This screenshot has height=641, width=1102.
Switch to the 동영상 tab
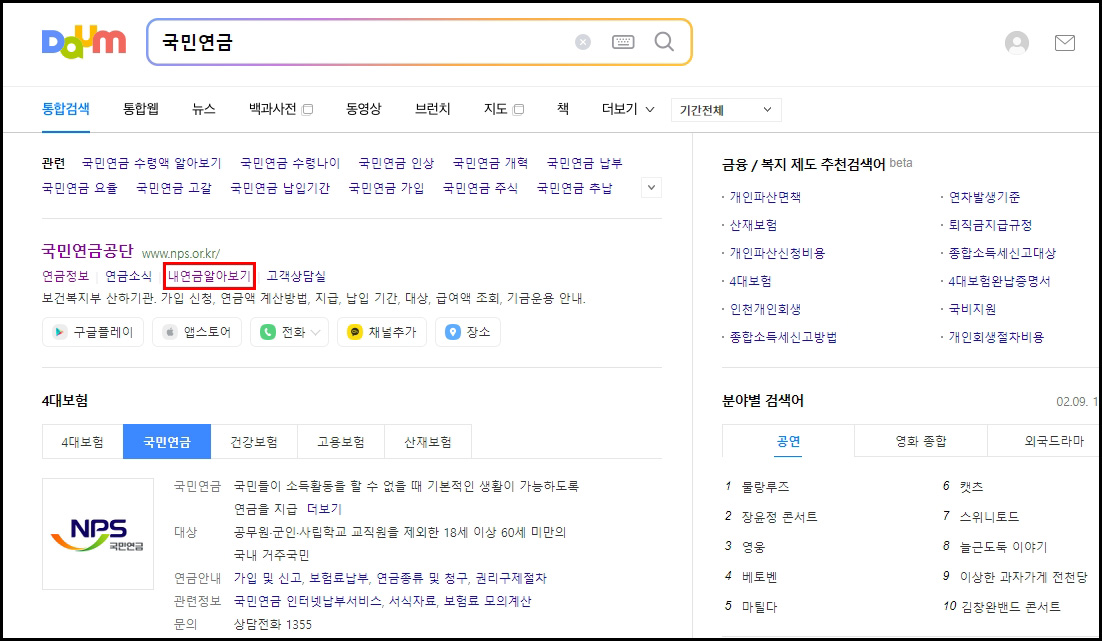coord(363,109)
